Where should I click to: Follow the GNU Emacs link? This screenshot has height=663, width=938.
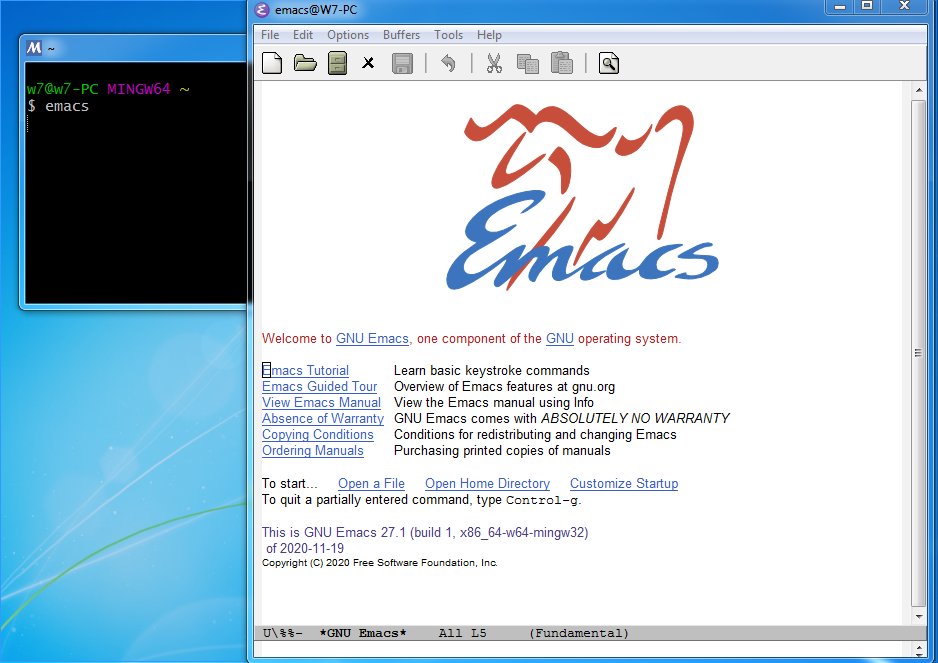point(372,339)
